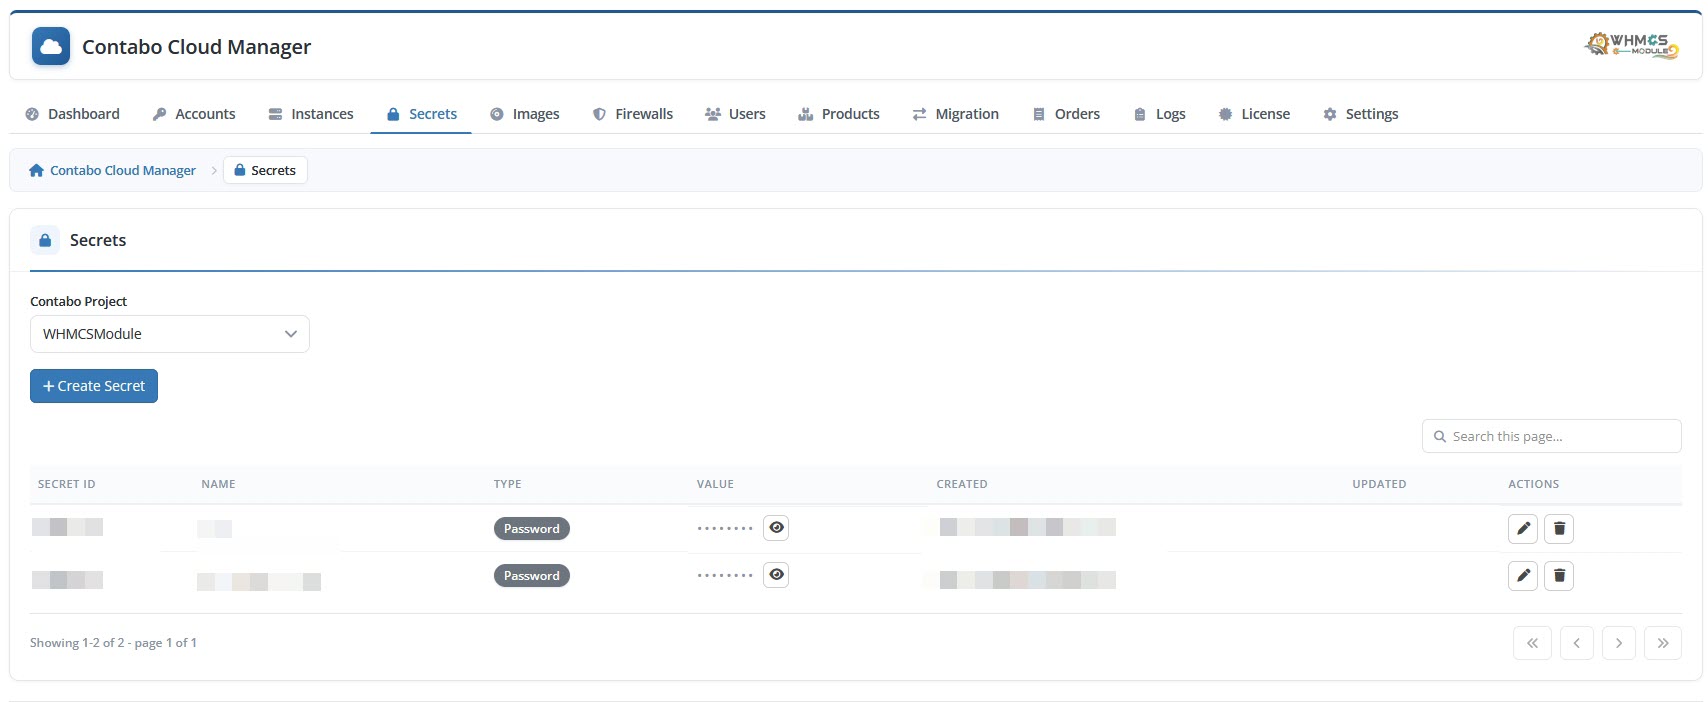Click the Secrets breadcrumb item

[265, 170]
